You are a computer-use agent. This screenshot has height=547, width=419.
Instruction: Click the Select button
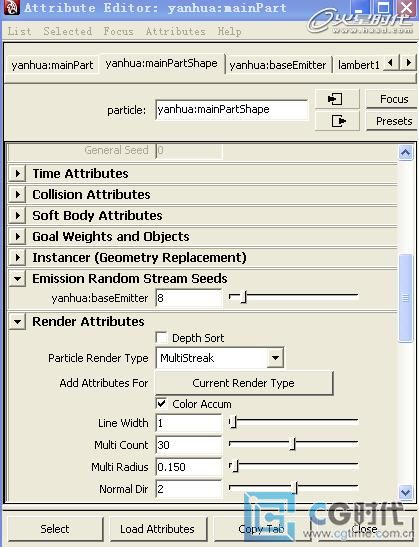tap(55, 529)
